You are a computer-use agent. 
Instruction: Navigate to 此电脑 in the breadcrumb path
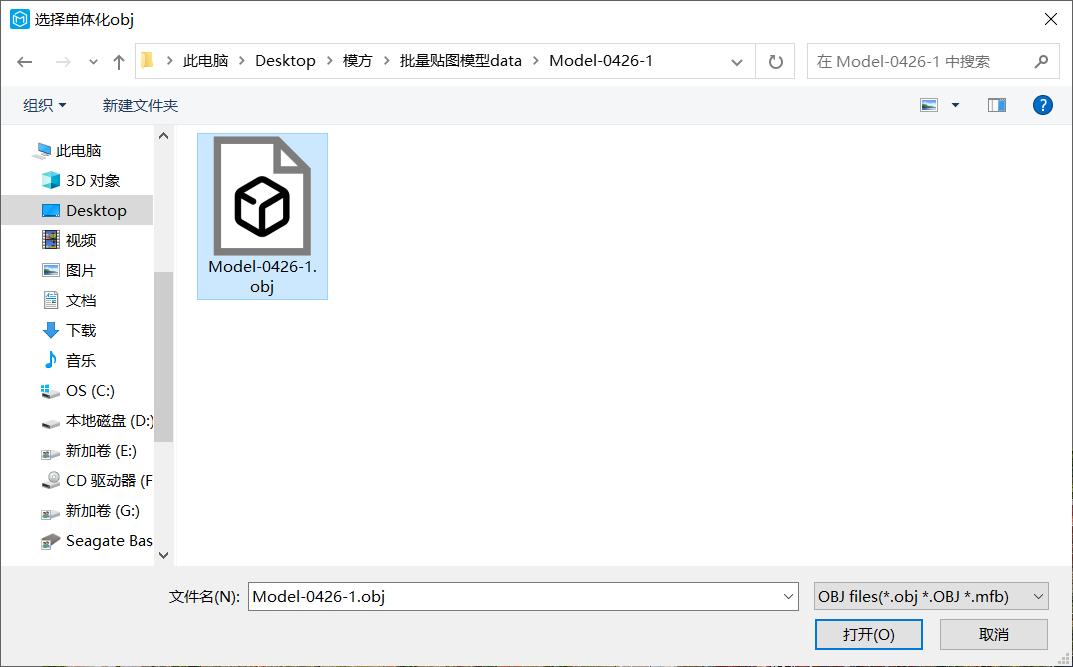click(x=205, y=61)
